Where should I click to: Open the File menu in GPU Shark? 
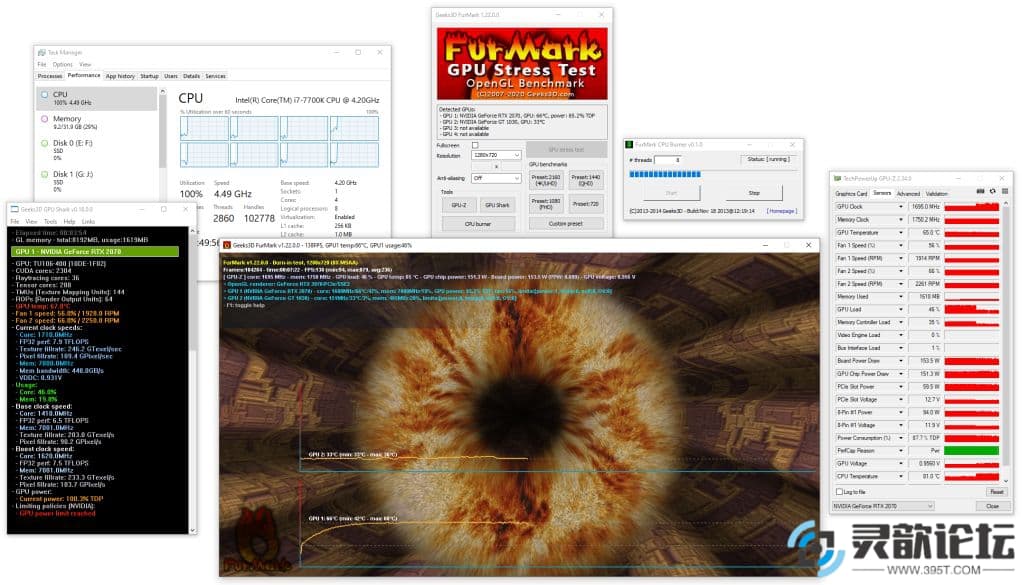15,222
